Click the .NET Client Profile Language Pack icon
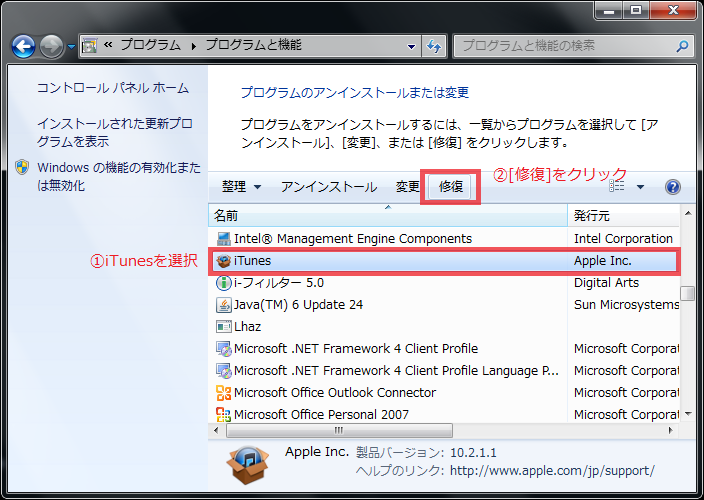 click(224, 371)
